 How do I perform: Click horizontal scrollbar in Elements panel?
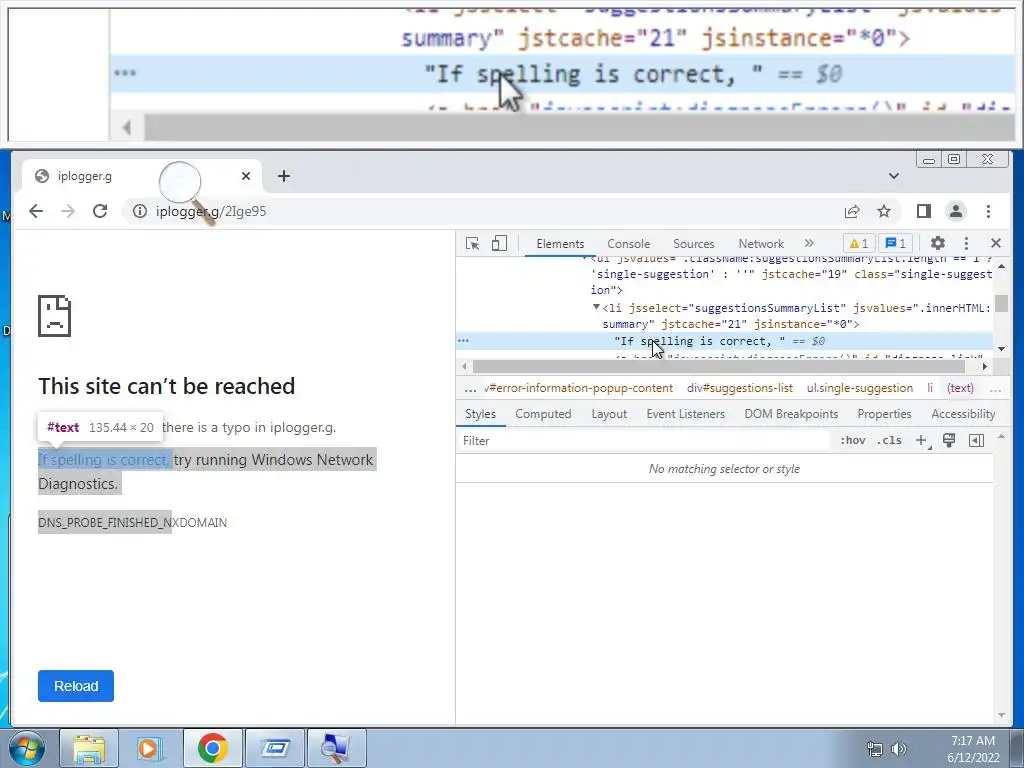pos(718,366)
